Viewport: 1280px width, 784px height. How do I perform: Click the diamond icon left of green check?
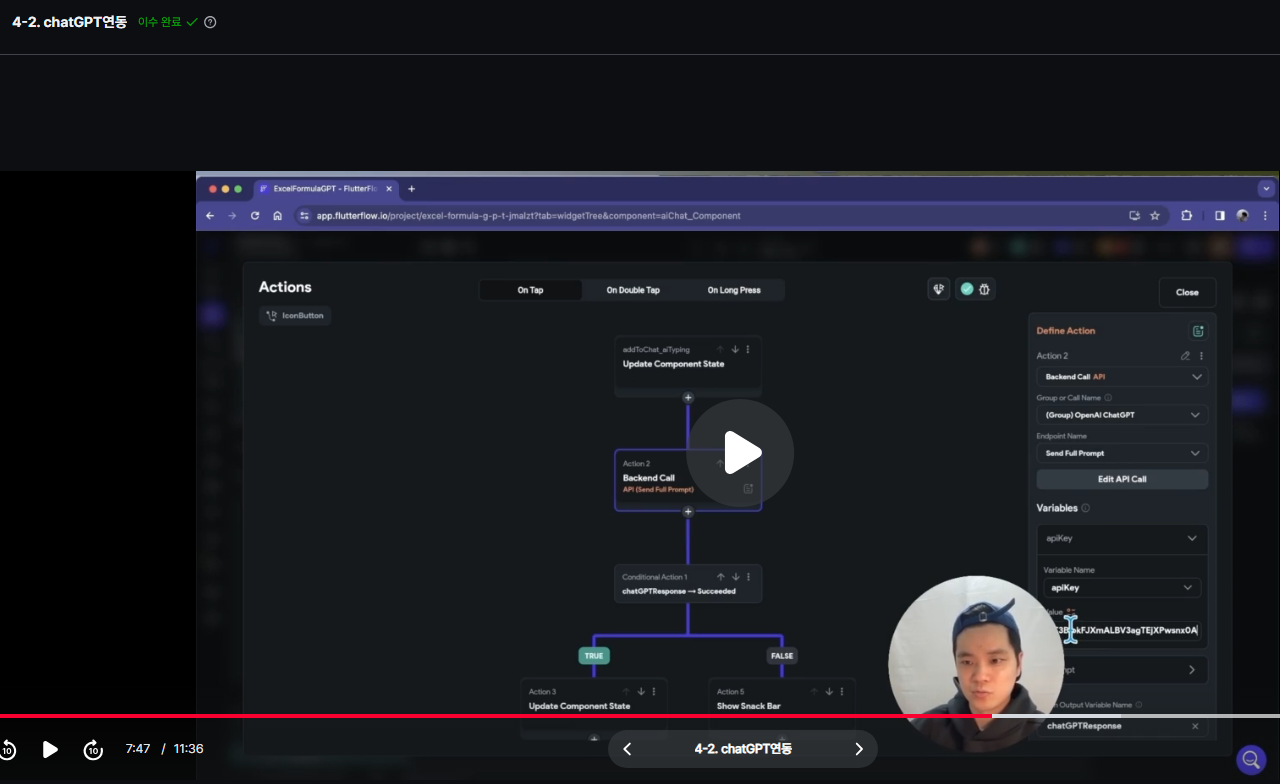pyautogui.click(x=939, y=289)
